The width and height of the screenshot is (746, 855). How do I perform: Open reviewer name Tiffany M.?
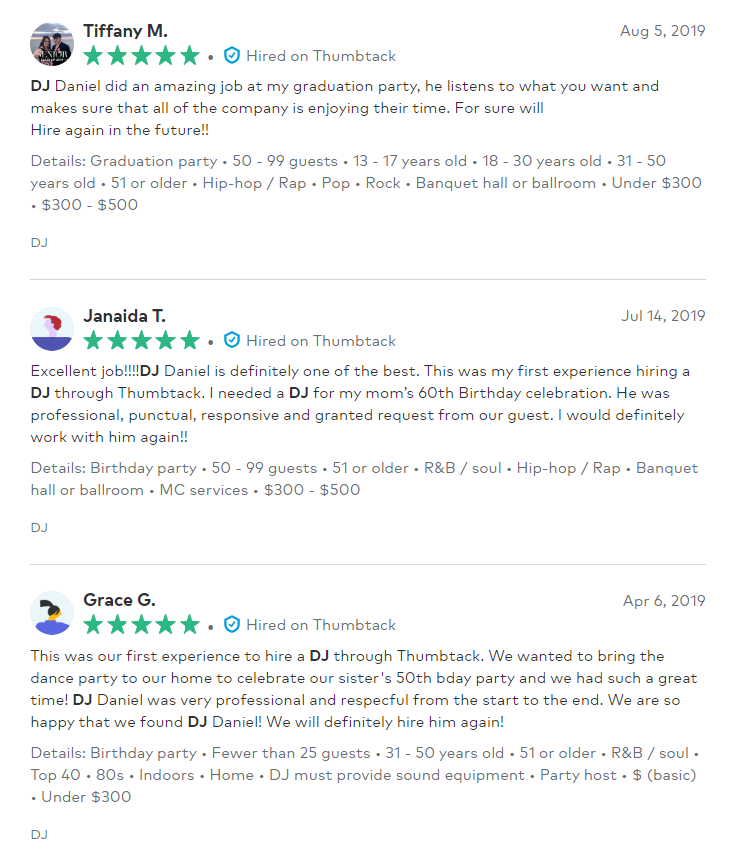pos(125,31)
